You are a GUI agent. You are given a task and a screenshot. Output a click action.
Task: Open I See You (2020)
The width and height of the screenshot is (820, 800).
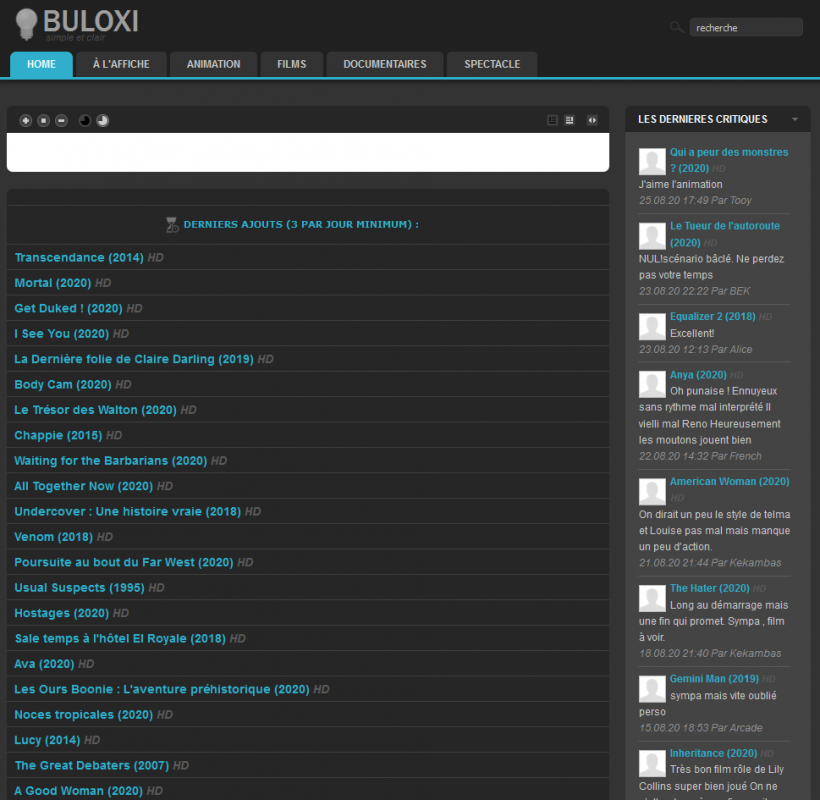pos(62,334)
